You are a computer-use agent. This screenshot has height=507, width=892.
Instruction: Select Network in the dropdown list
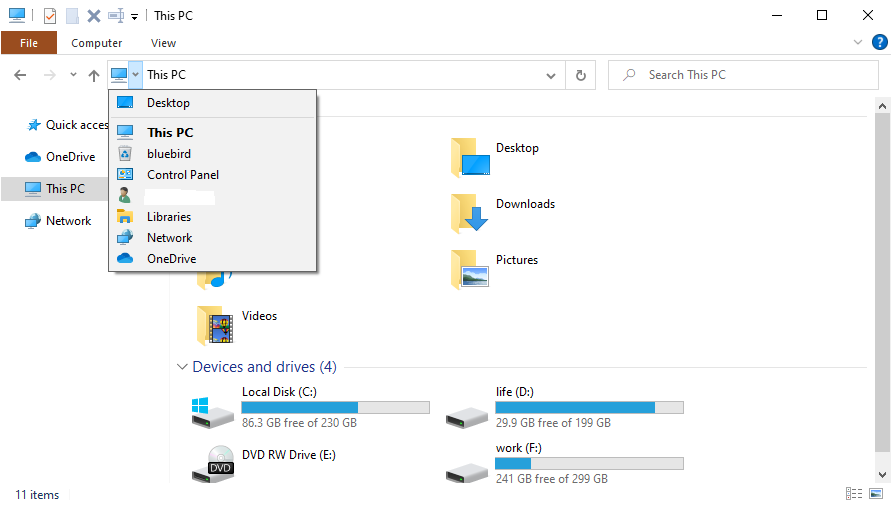click(213, 238)
